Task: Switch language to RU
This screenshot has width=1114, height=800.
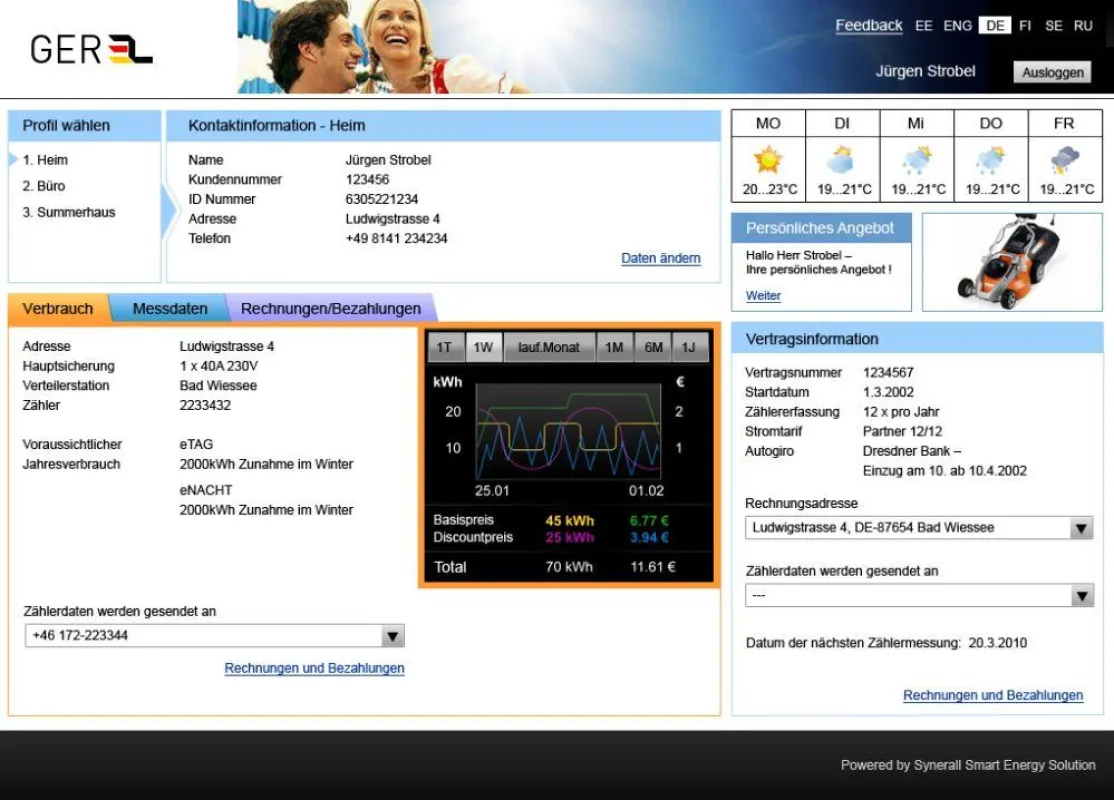Action: [x=1083, y=26]
